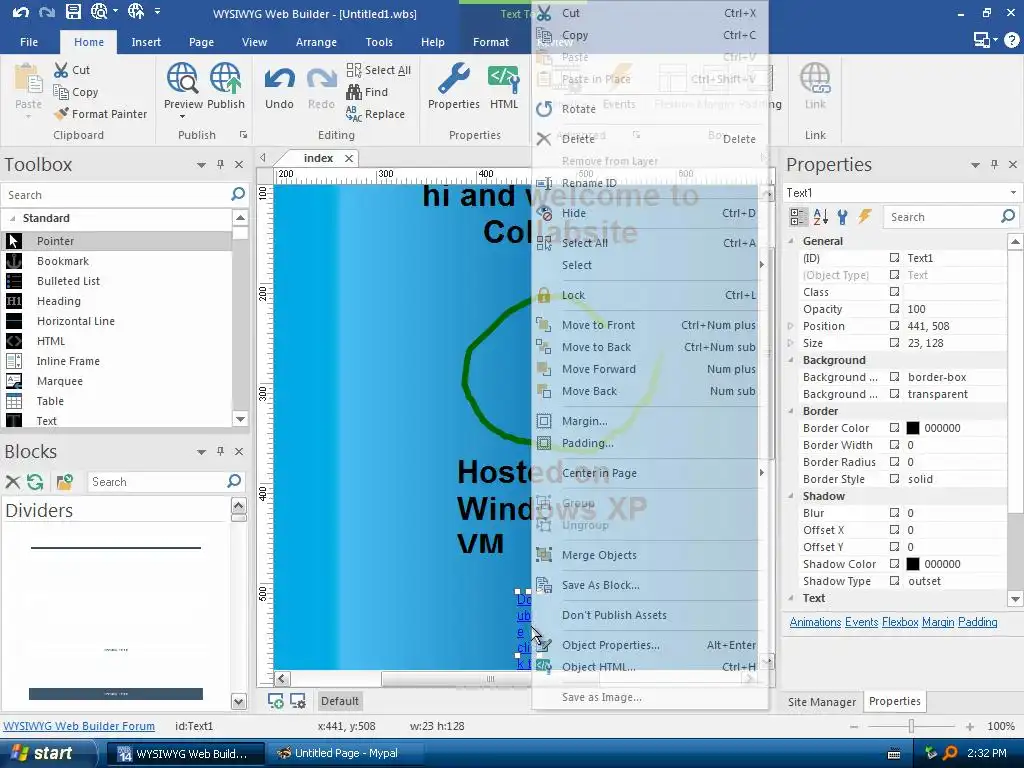
Task: Pick the Bulleted List tool
Action: (x=117, y=281)
